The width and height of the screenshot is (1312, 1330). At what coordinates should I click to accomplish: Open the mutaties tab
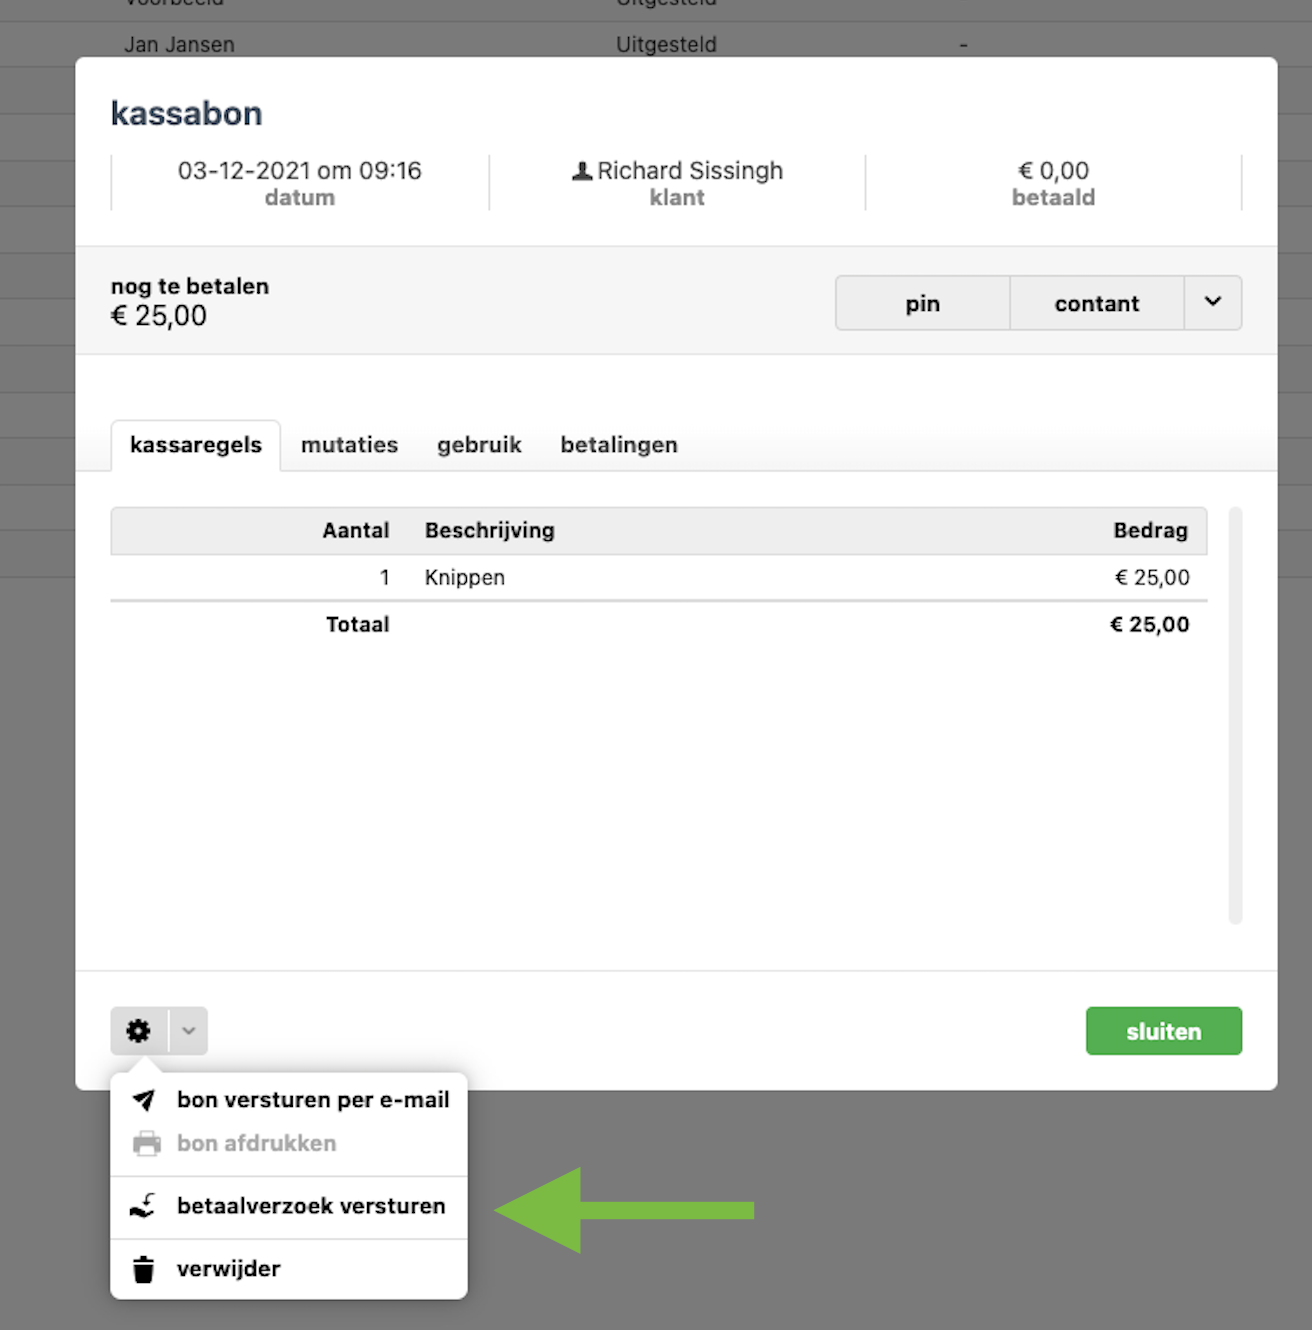[x=349, y=445]
